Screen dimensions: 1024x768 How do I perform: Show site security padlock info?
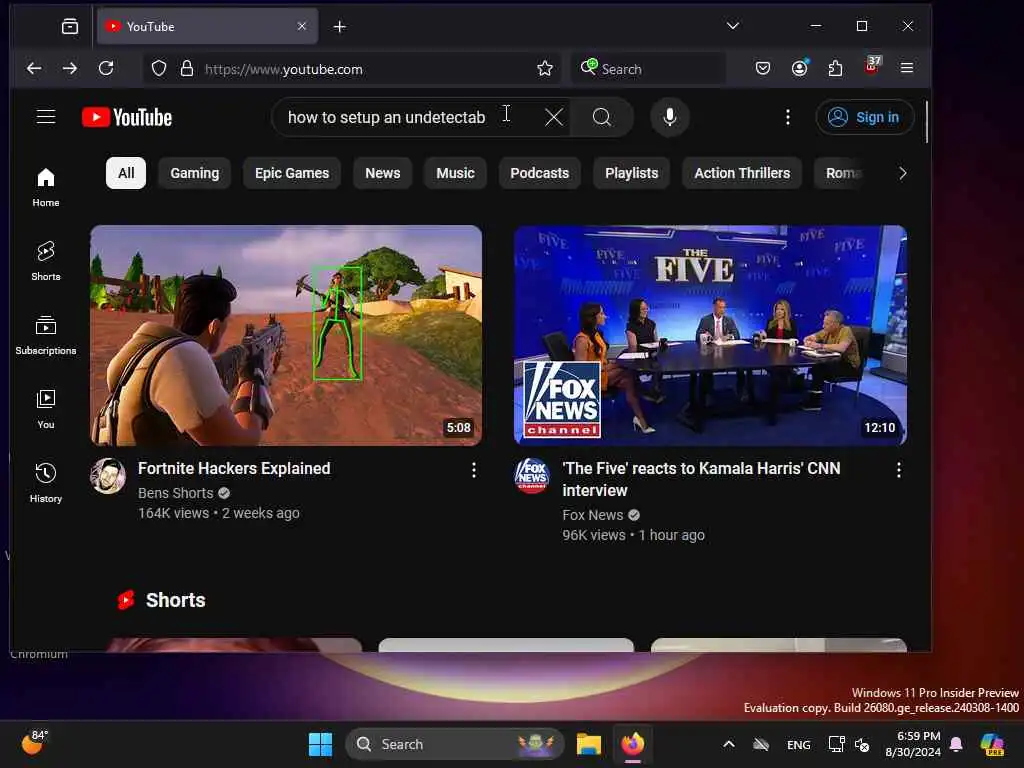[187, 69]
